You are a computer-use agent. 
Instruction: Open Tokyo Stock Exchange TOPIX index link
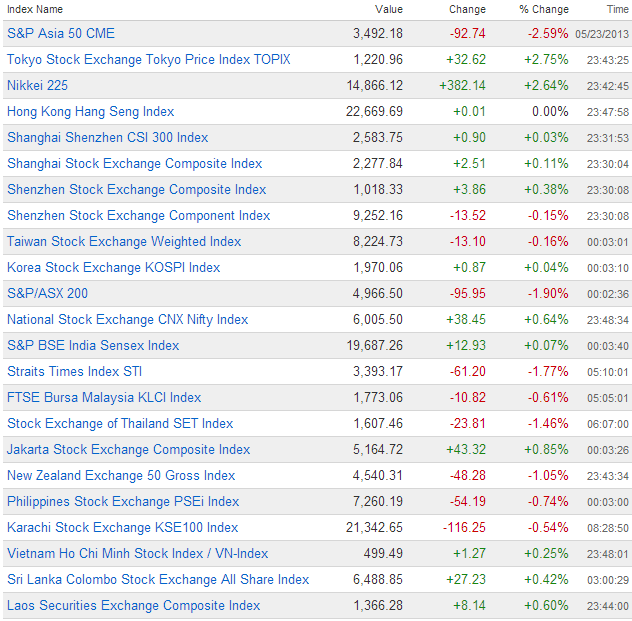(x=149, y=60)
